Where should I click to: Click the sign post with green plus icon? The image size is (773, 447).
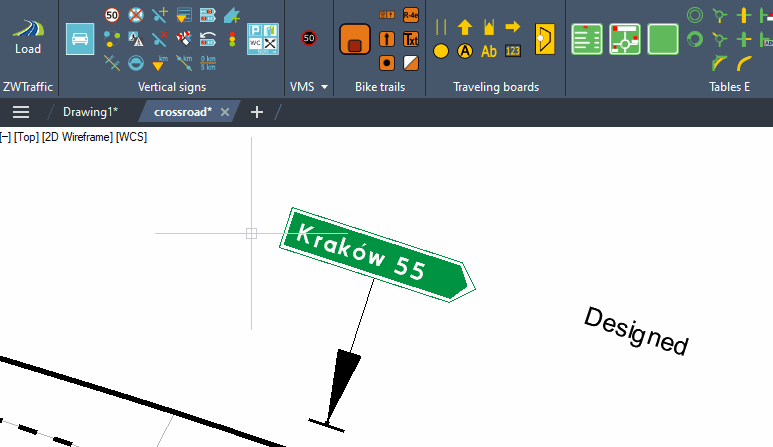(x=160, y=15)
